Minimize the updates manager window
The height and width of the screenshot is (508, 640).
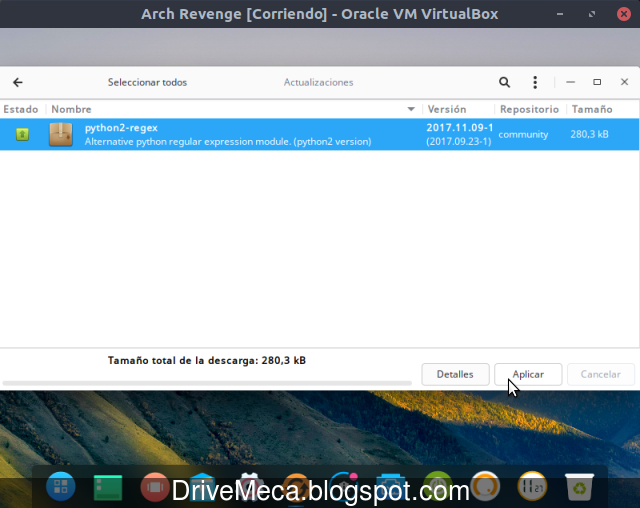click(571, 82)
